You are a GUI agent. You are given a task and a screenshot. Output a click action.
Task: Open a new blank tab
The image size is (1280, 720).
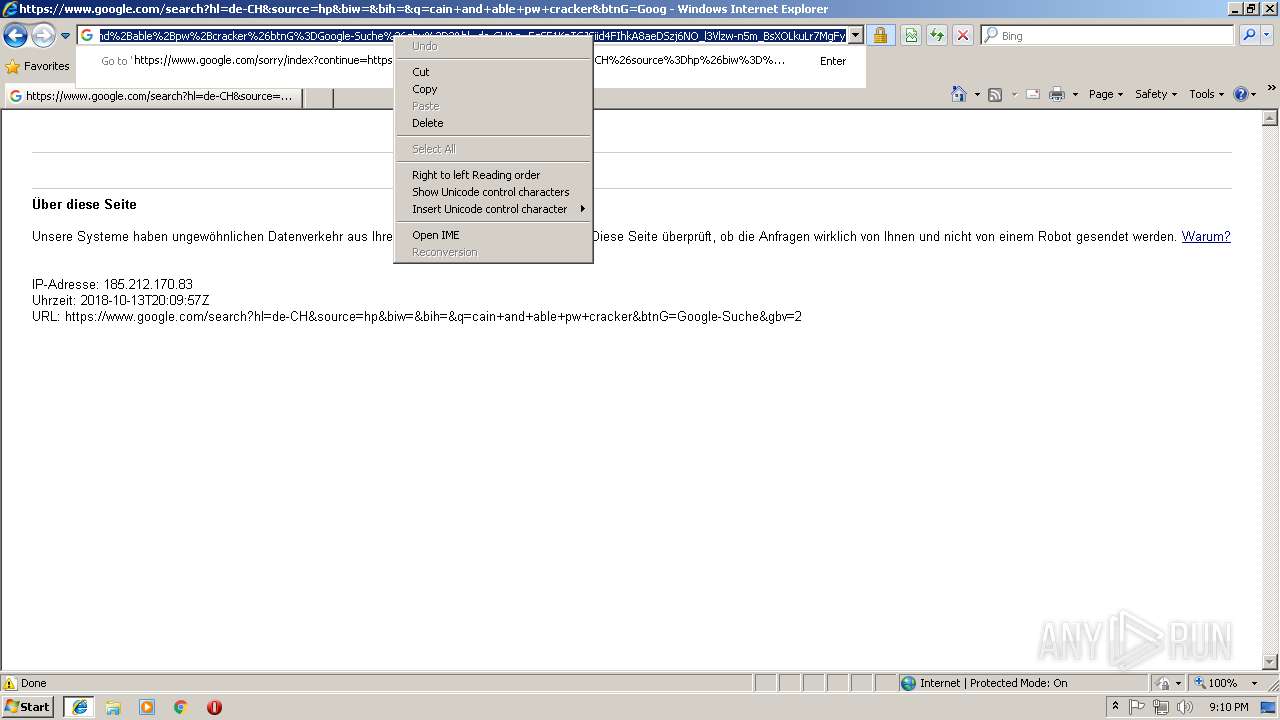coord(318,97)
